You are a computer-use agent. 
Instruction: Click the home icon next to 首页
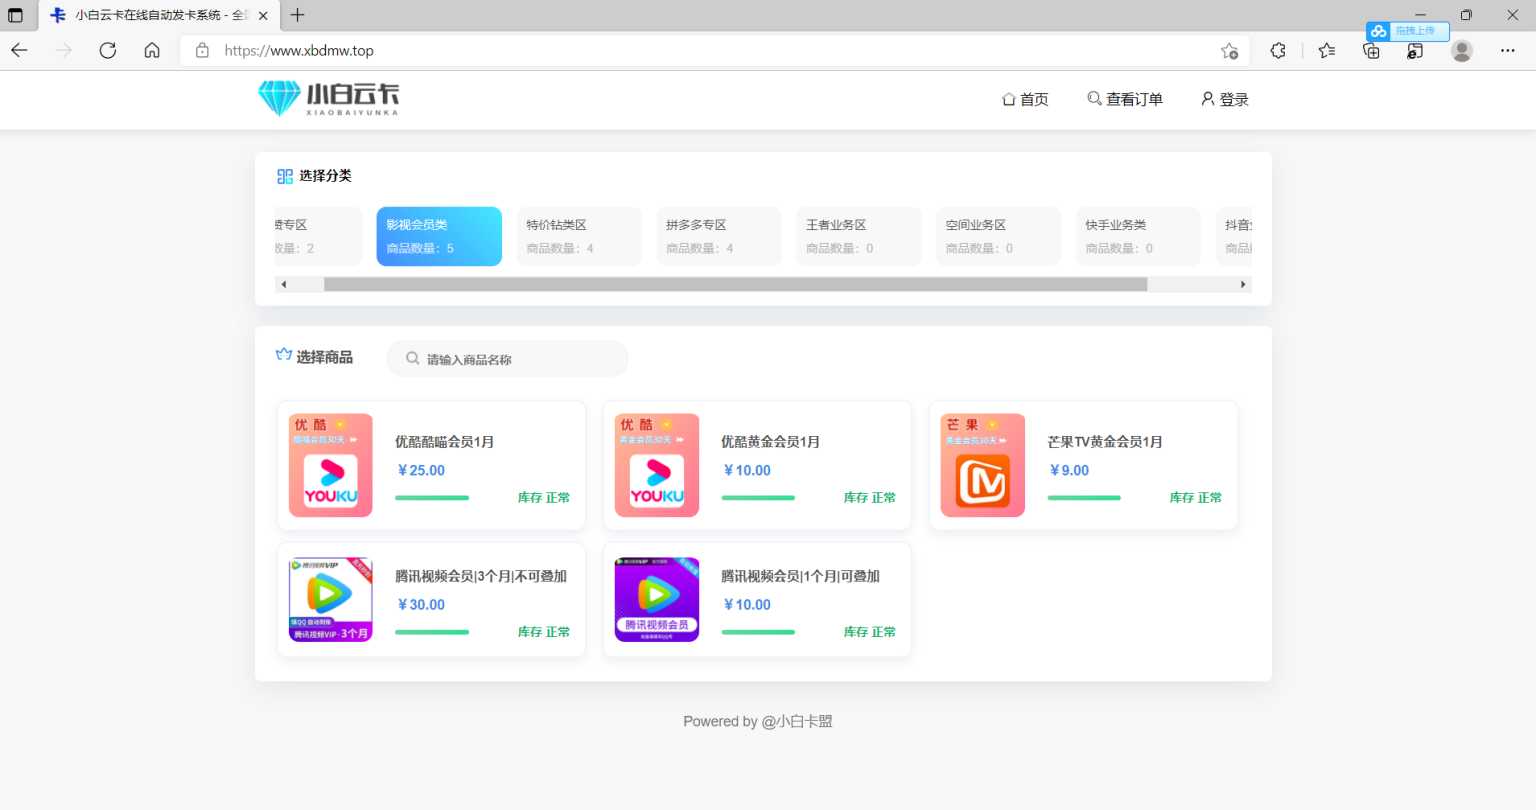(x=1007, y=99)
